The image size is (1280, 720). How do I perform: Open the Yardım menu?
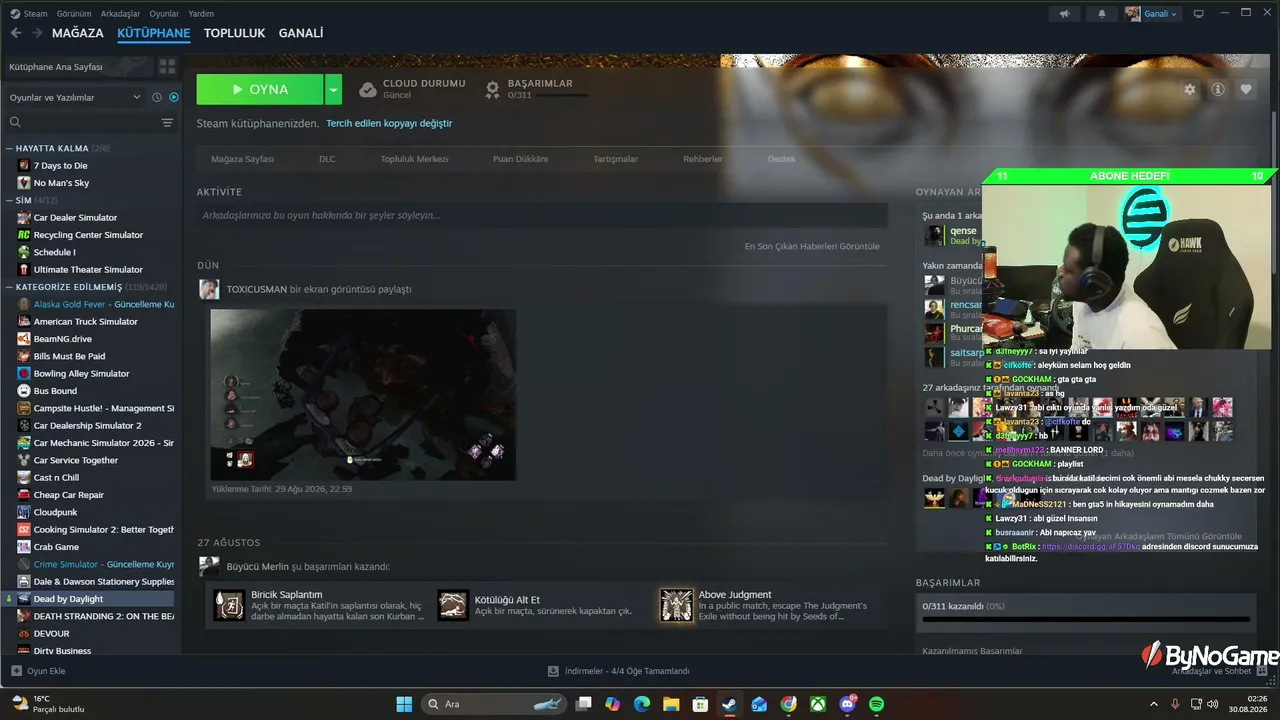201,14
